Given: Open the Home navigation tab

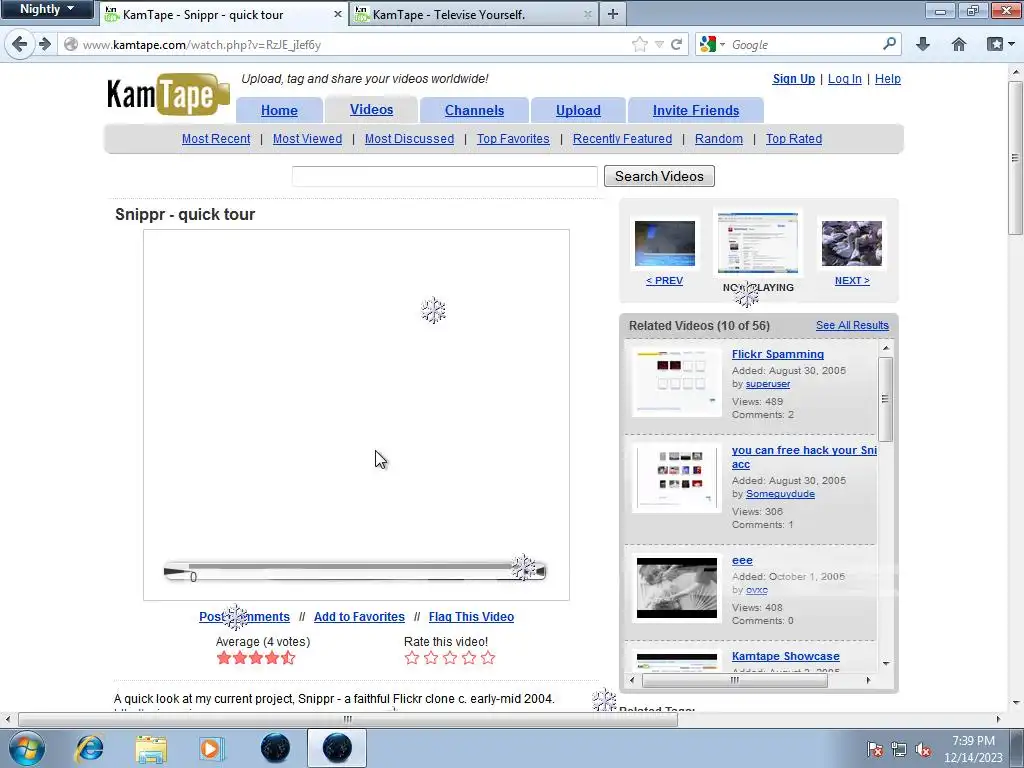Looking at the screenshot, I should 279,110.
